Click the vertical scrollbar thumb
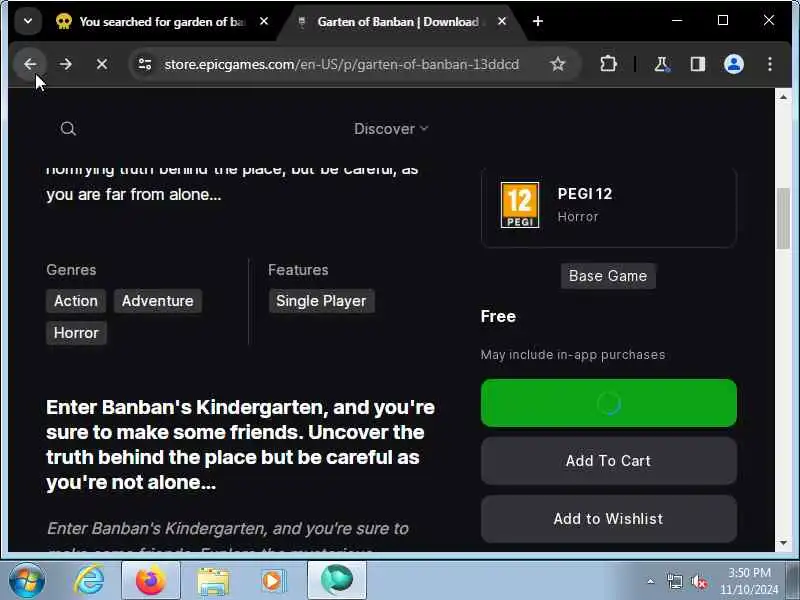Image resolution: width=800 pixels, height=600 pixels. (783, 219)
